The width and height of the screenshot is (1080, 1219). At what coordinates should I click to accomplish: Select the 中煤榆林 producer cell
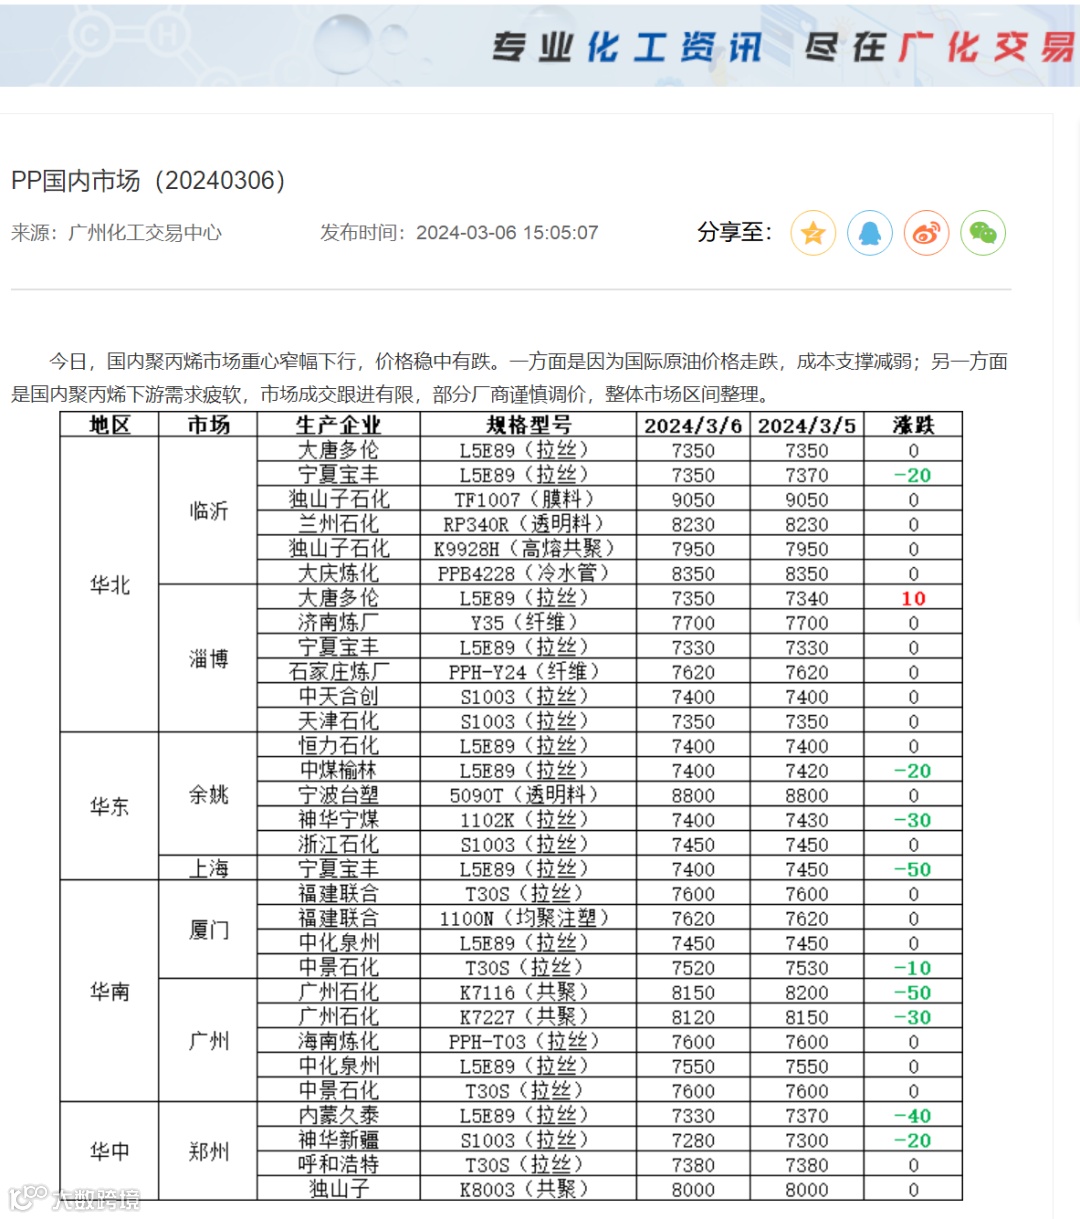coord(339,770)
